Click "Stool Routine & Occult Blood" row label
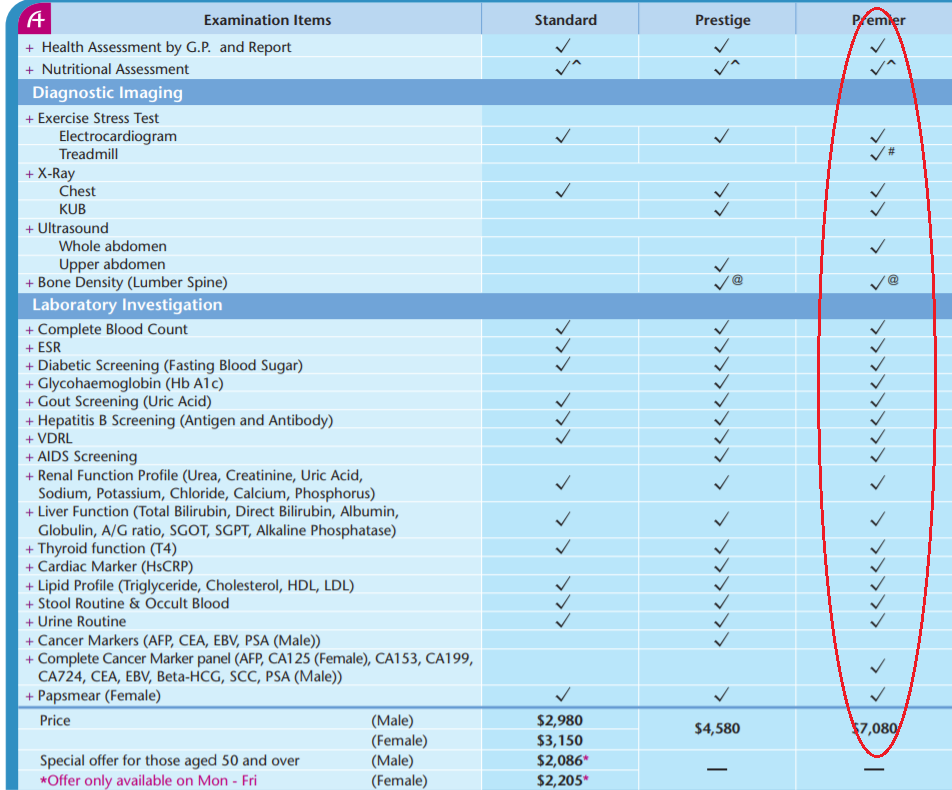This screenshot has height=790, width=952. 134,604
